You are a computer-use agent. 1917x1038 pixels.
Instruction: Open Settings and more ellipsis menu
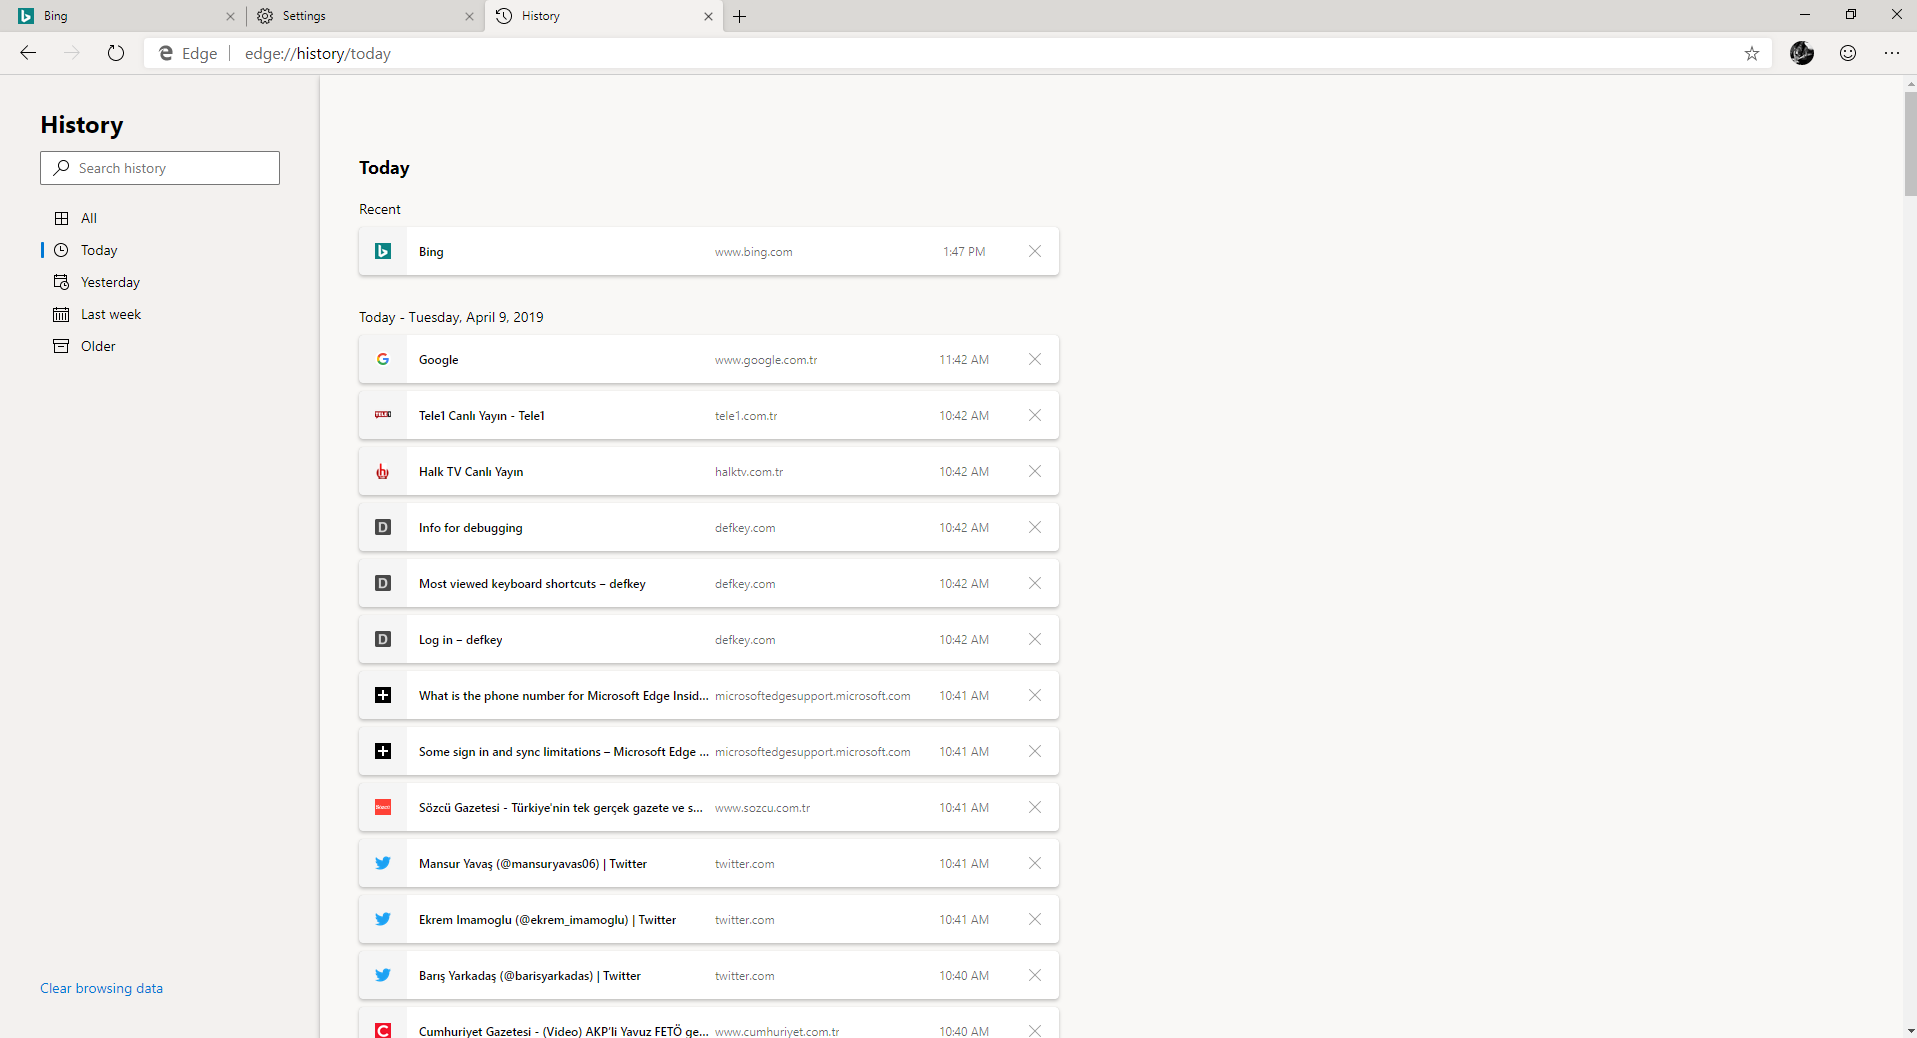click(x=1892, y=53)
